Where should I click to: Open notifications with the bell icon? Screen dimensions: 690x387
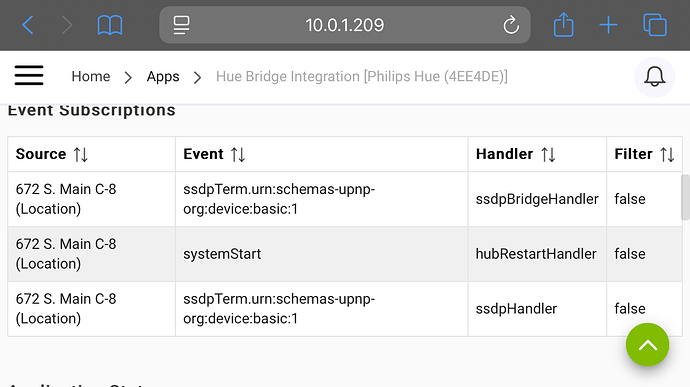coord(654,77)
